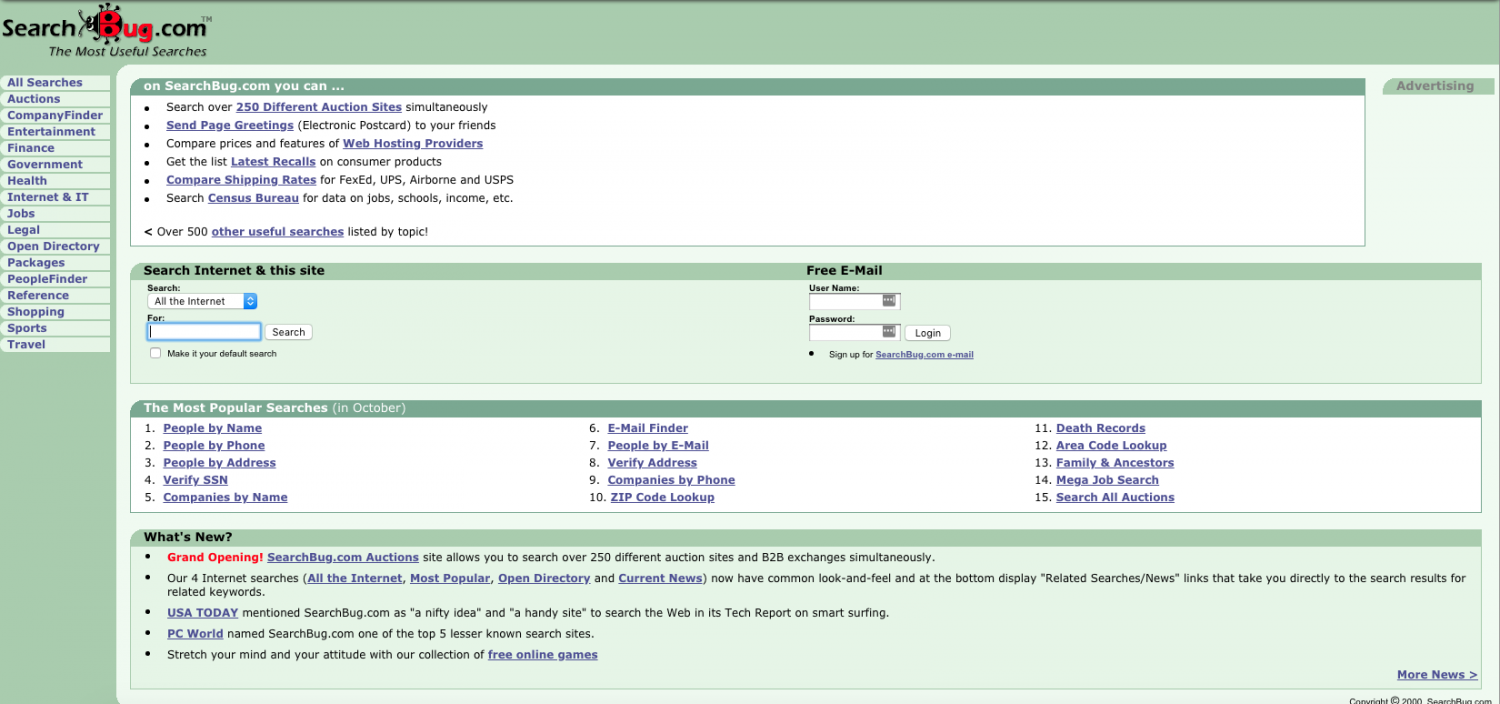Open Auctions category in the sidebar

pyautogui.click(x=34, y=99)
